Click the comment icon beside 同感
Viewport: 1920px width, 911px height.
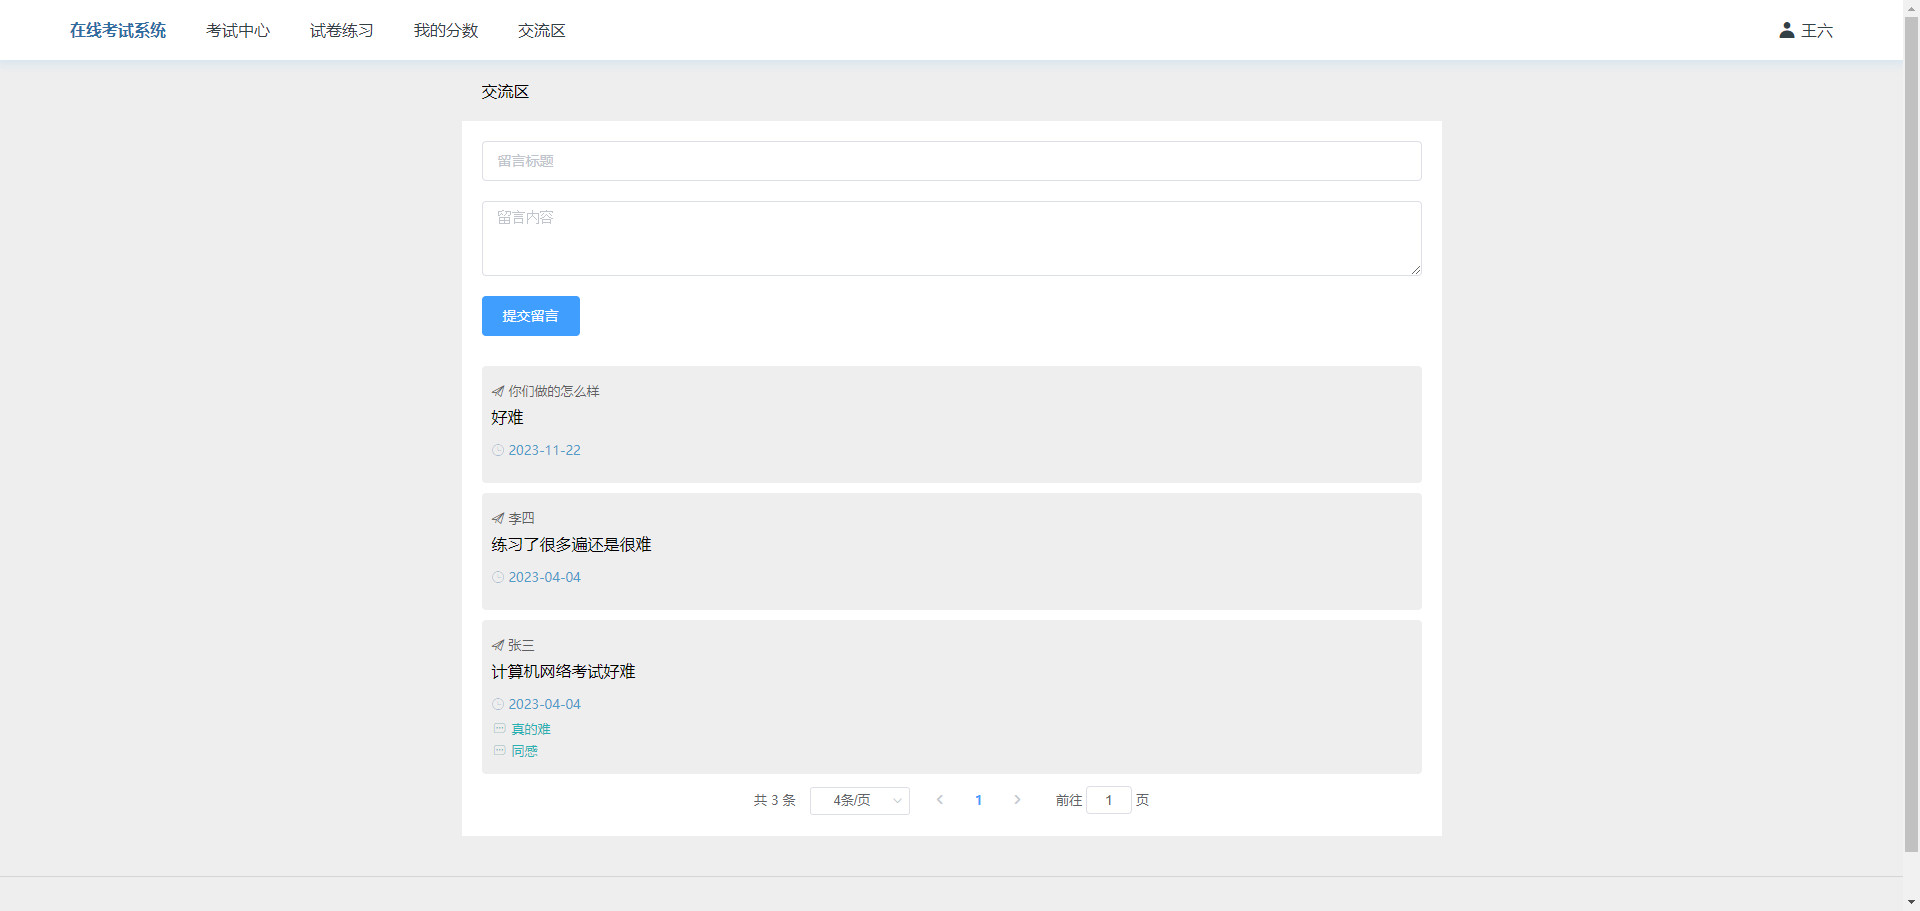click(500, 751)
